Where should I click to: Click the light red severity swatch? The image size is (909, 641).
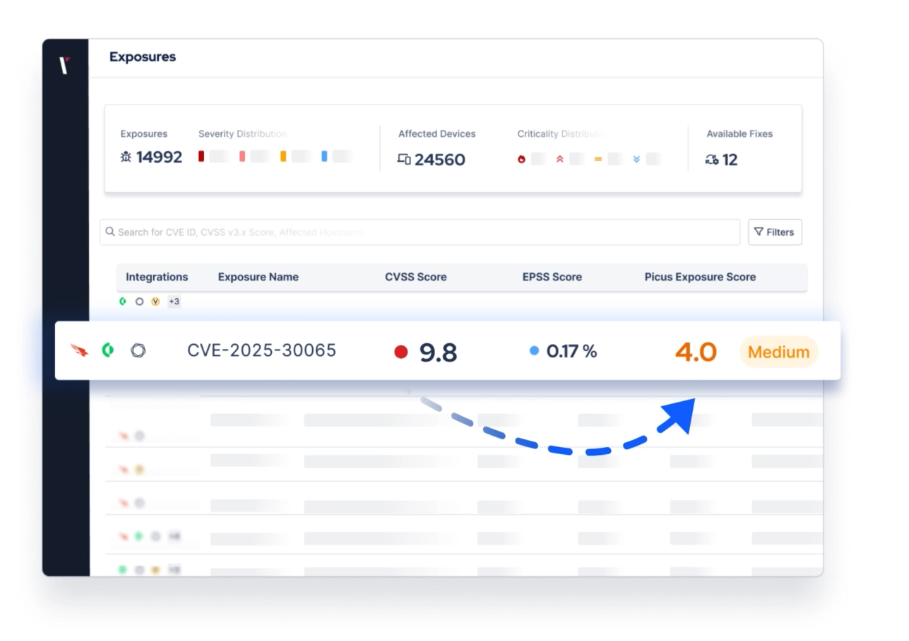[x=242, y=156]
